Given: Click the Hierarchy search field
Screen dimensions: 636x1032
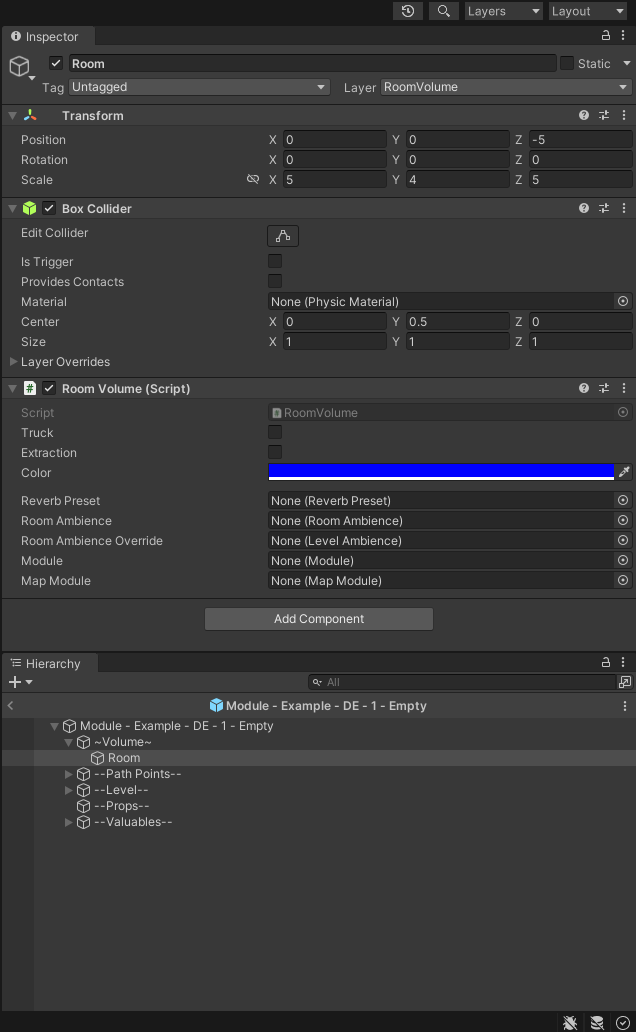Looking at the screenshot, I should (462, 683).
